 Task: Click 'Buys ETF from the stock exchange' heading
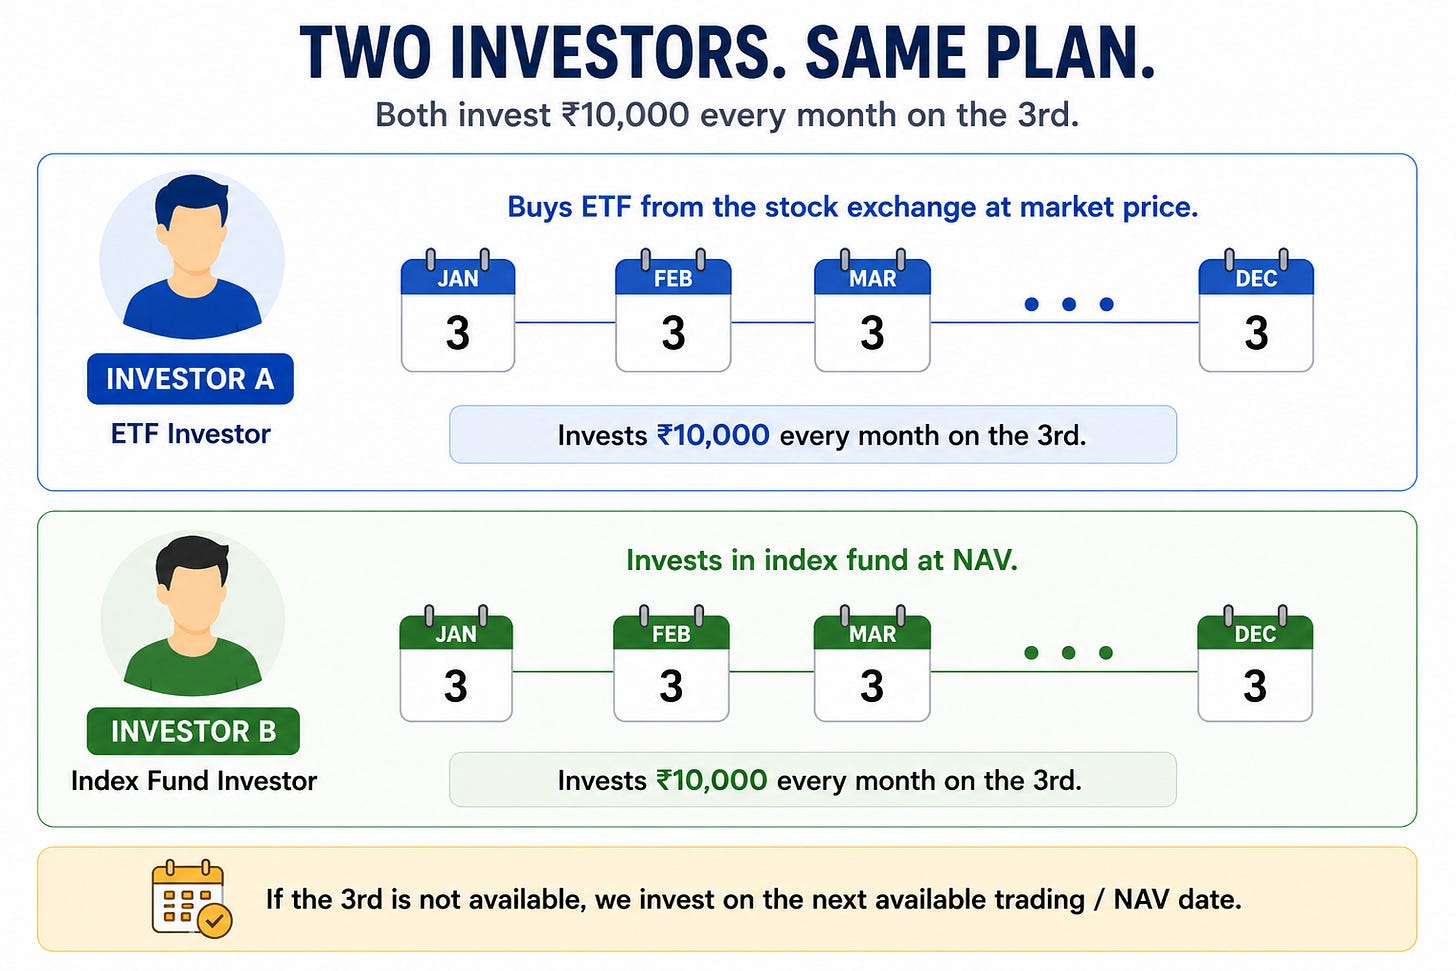pos(852,207)
